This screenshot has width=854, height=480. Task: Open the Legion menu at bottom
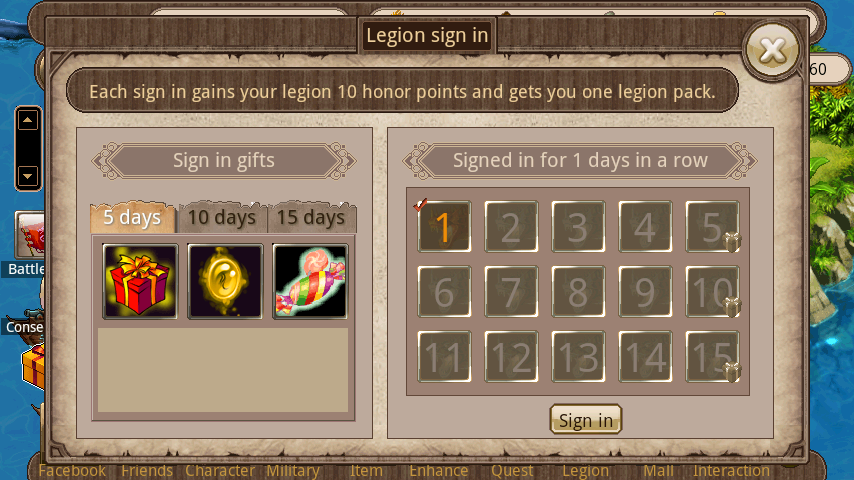(x=585, y=471)
